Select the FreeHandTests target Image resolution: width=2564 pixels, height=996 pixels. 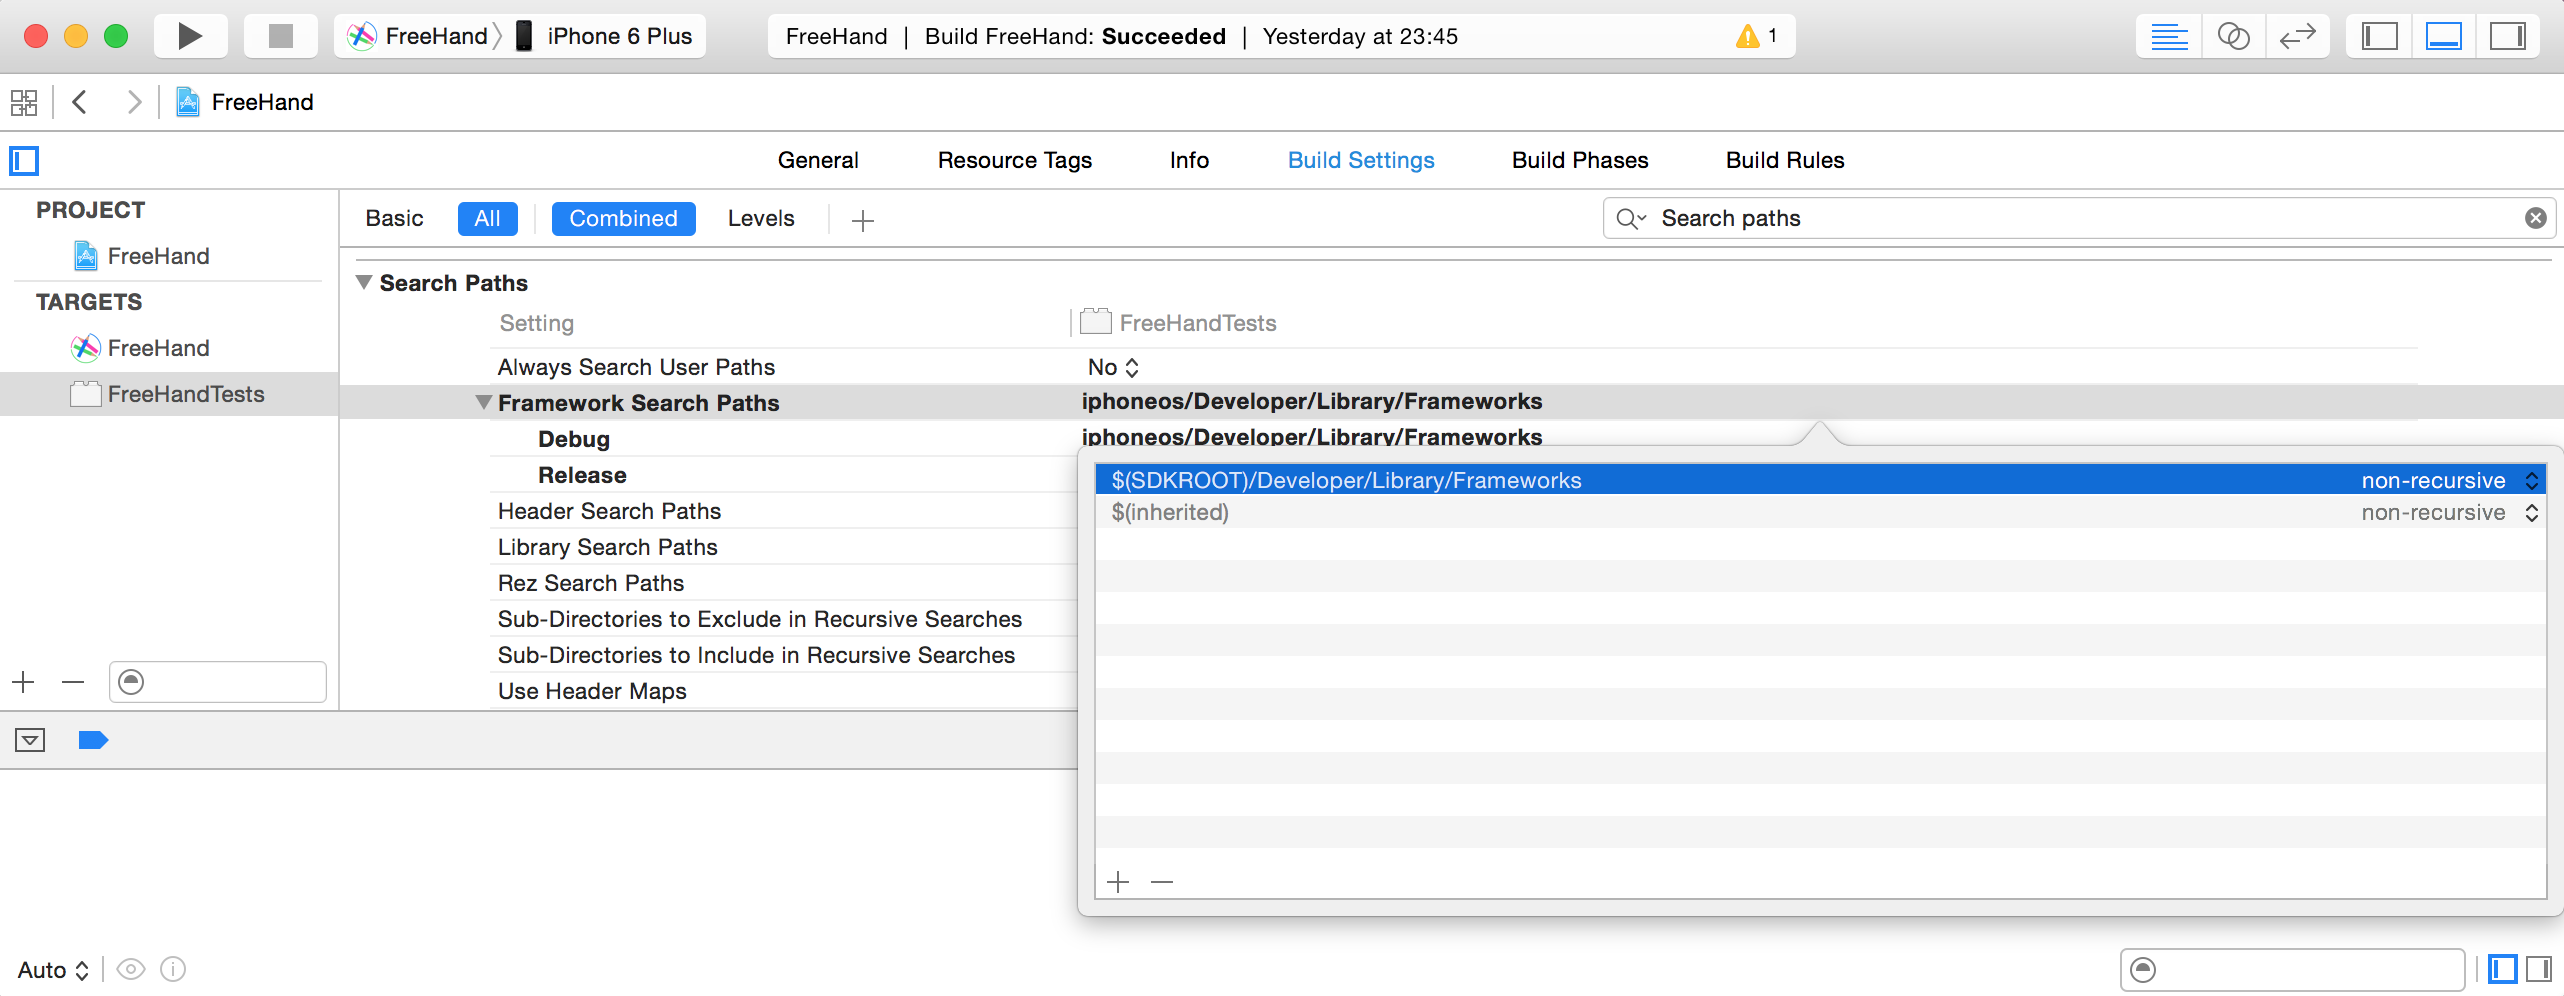click(x=168, y=394)
